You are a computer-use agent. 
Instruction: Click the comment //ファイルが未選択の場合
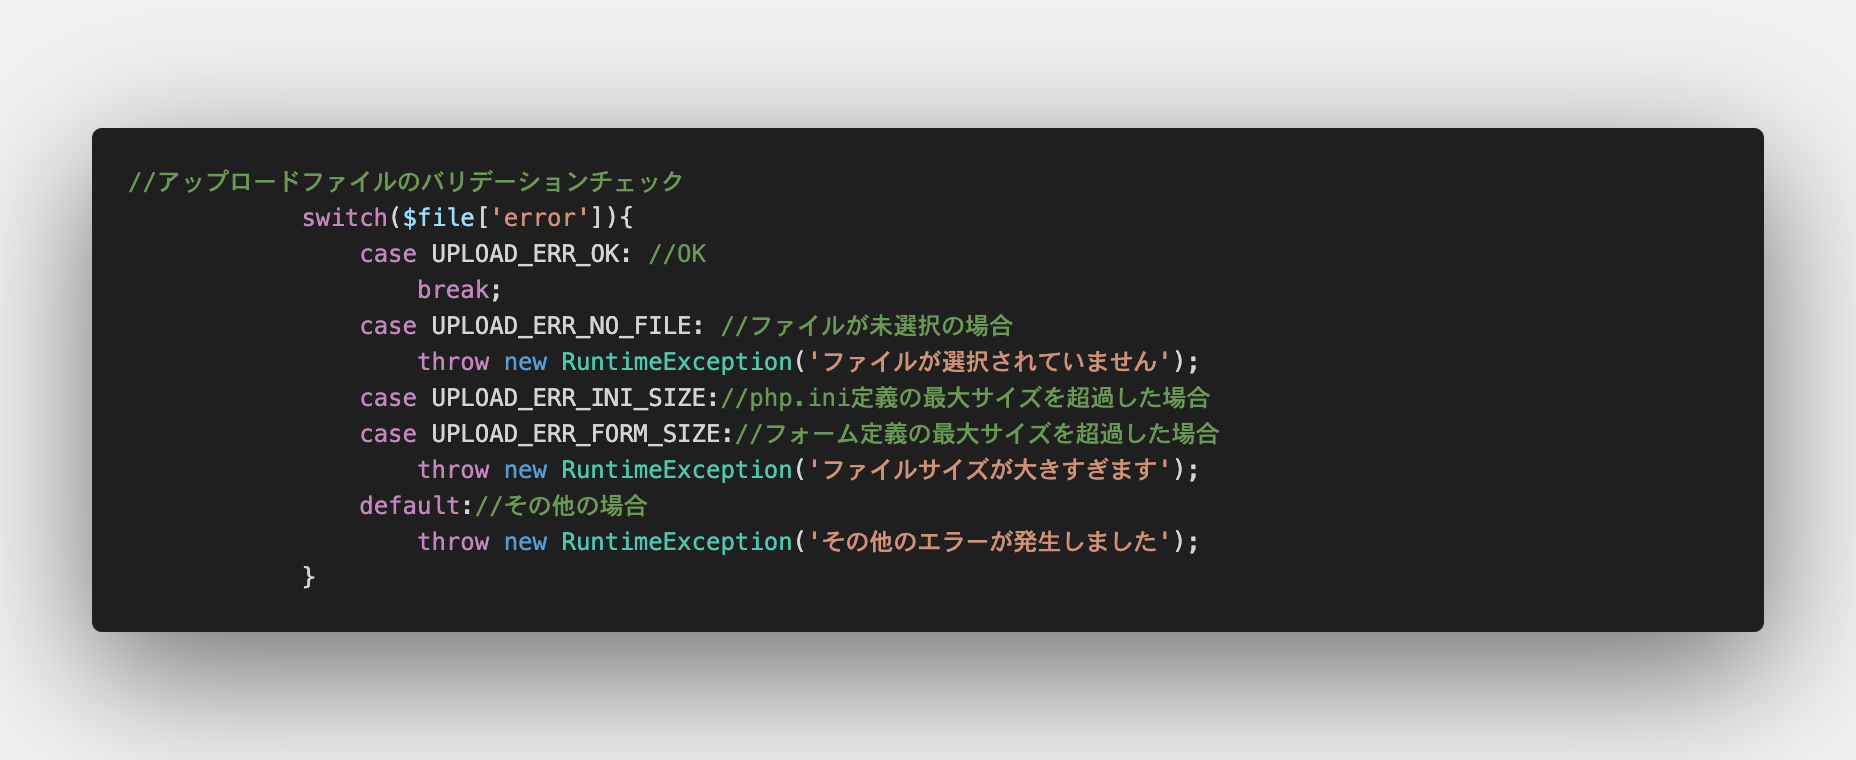(866, 326)
